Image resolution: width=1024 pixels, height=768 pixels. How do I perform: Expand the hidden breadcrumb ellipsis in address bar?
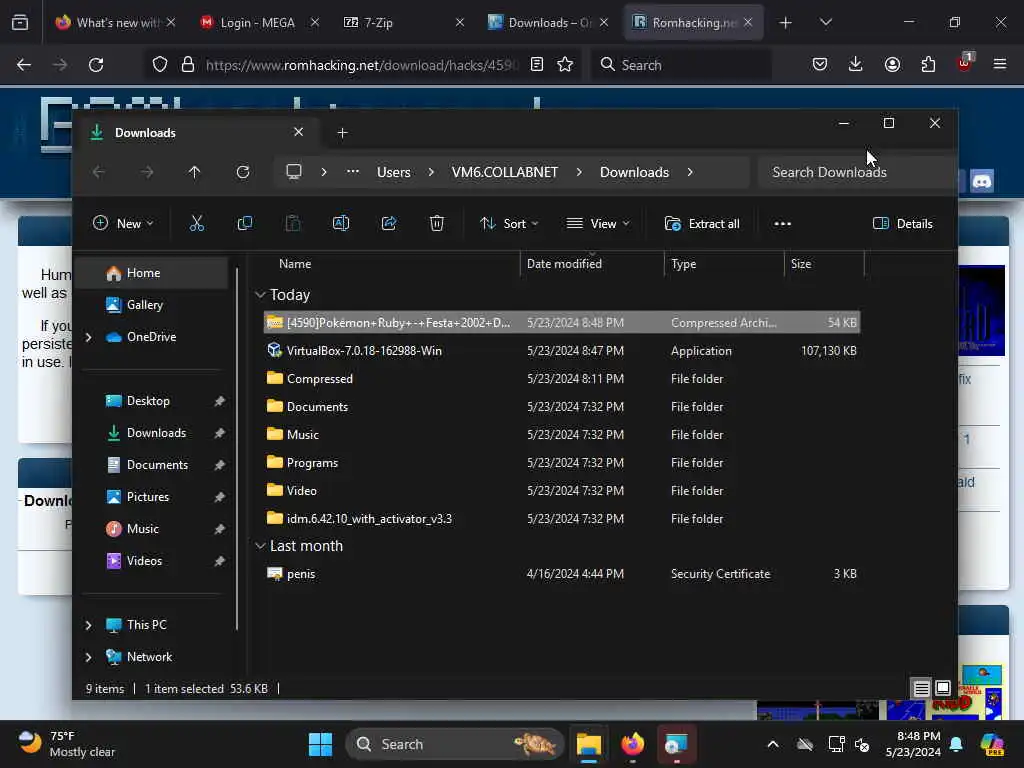[x=353, y=172]
